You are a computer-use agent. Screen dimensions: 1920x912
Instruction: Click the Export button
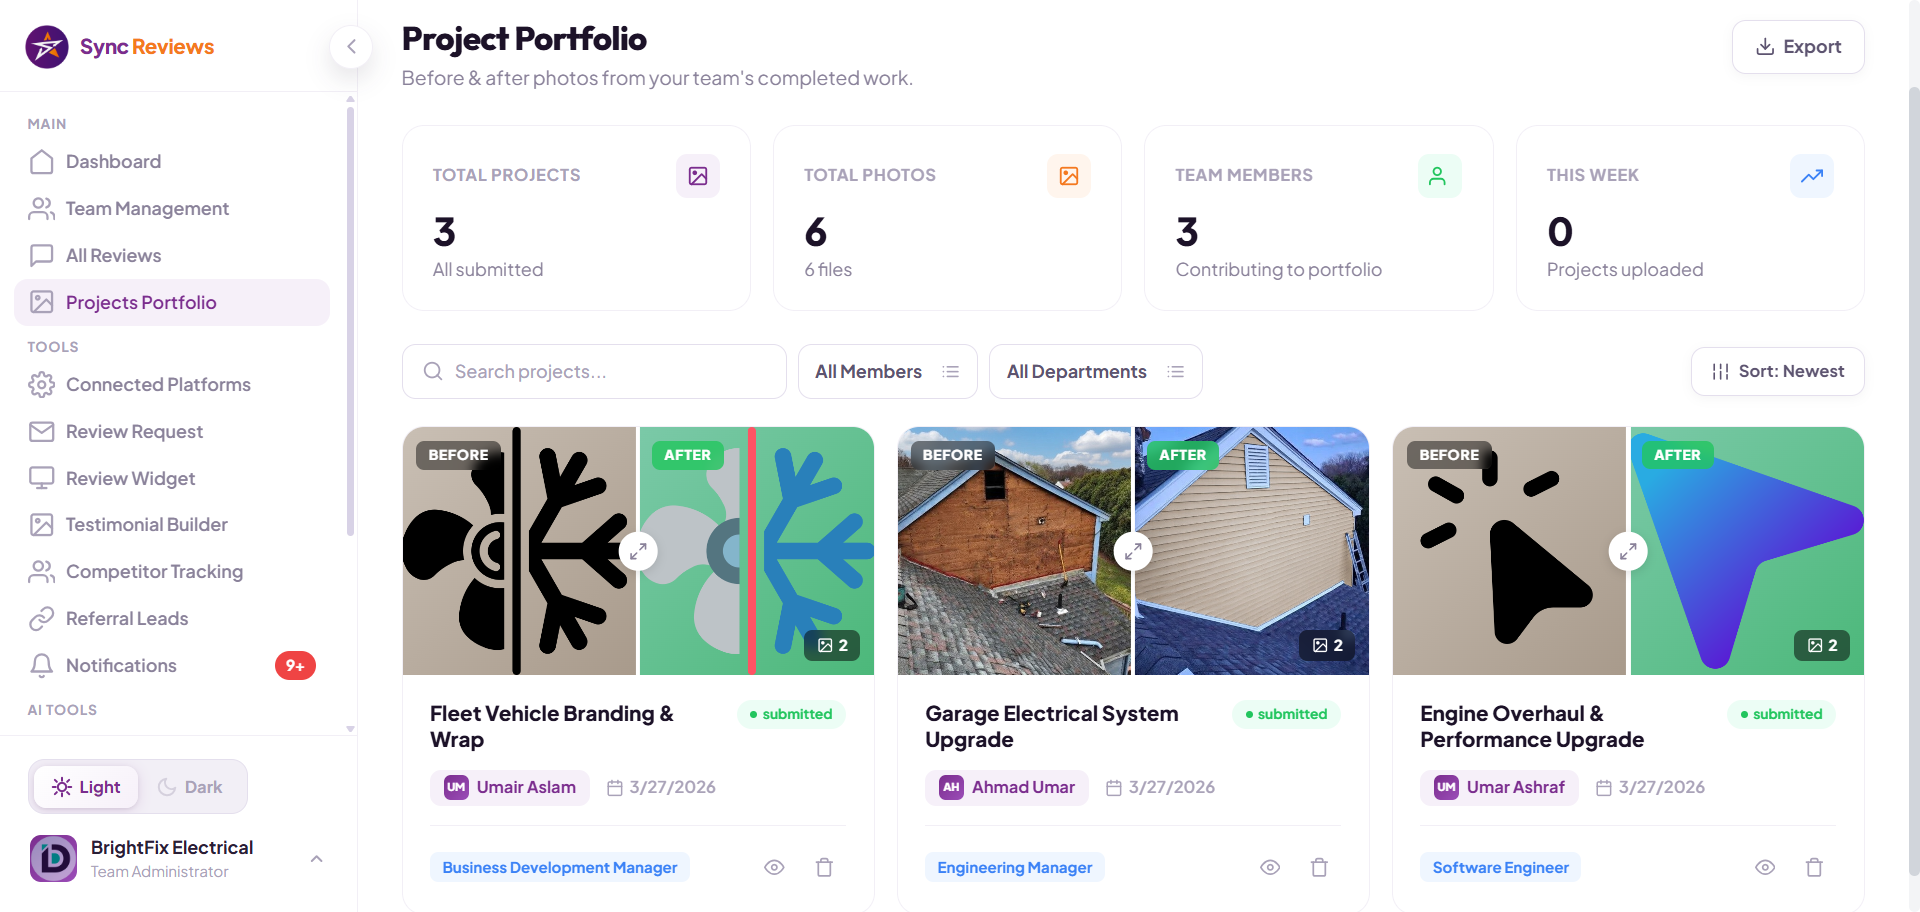click(x=1798, y=47)
